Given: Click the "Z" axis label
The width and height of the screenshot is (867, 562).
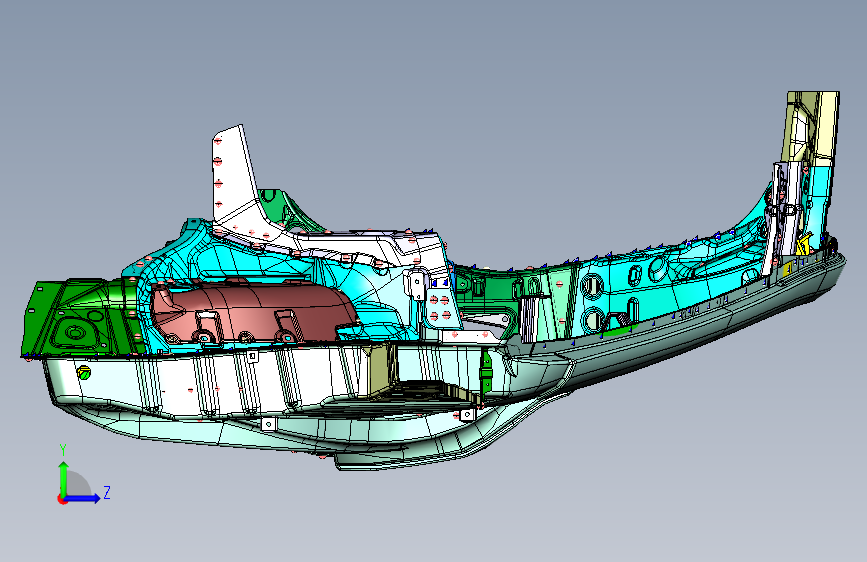Looking at the screenshot, I should 107,492.
